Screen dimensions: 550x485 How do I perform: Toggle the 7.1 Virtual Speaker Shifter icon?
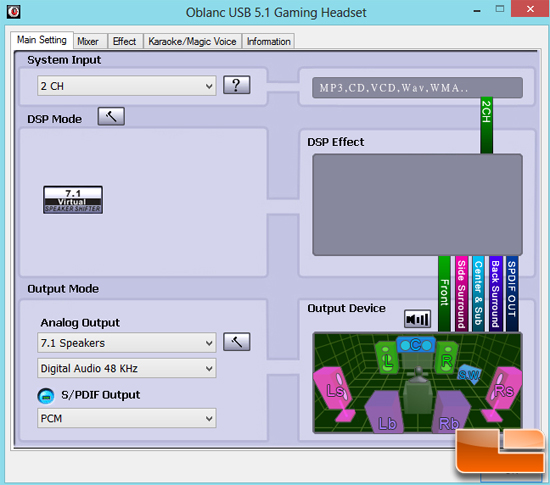tap(73, 200)
